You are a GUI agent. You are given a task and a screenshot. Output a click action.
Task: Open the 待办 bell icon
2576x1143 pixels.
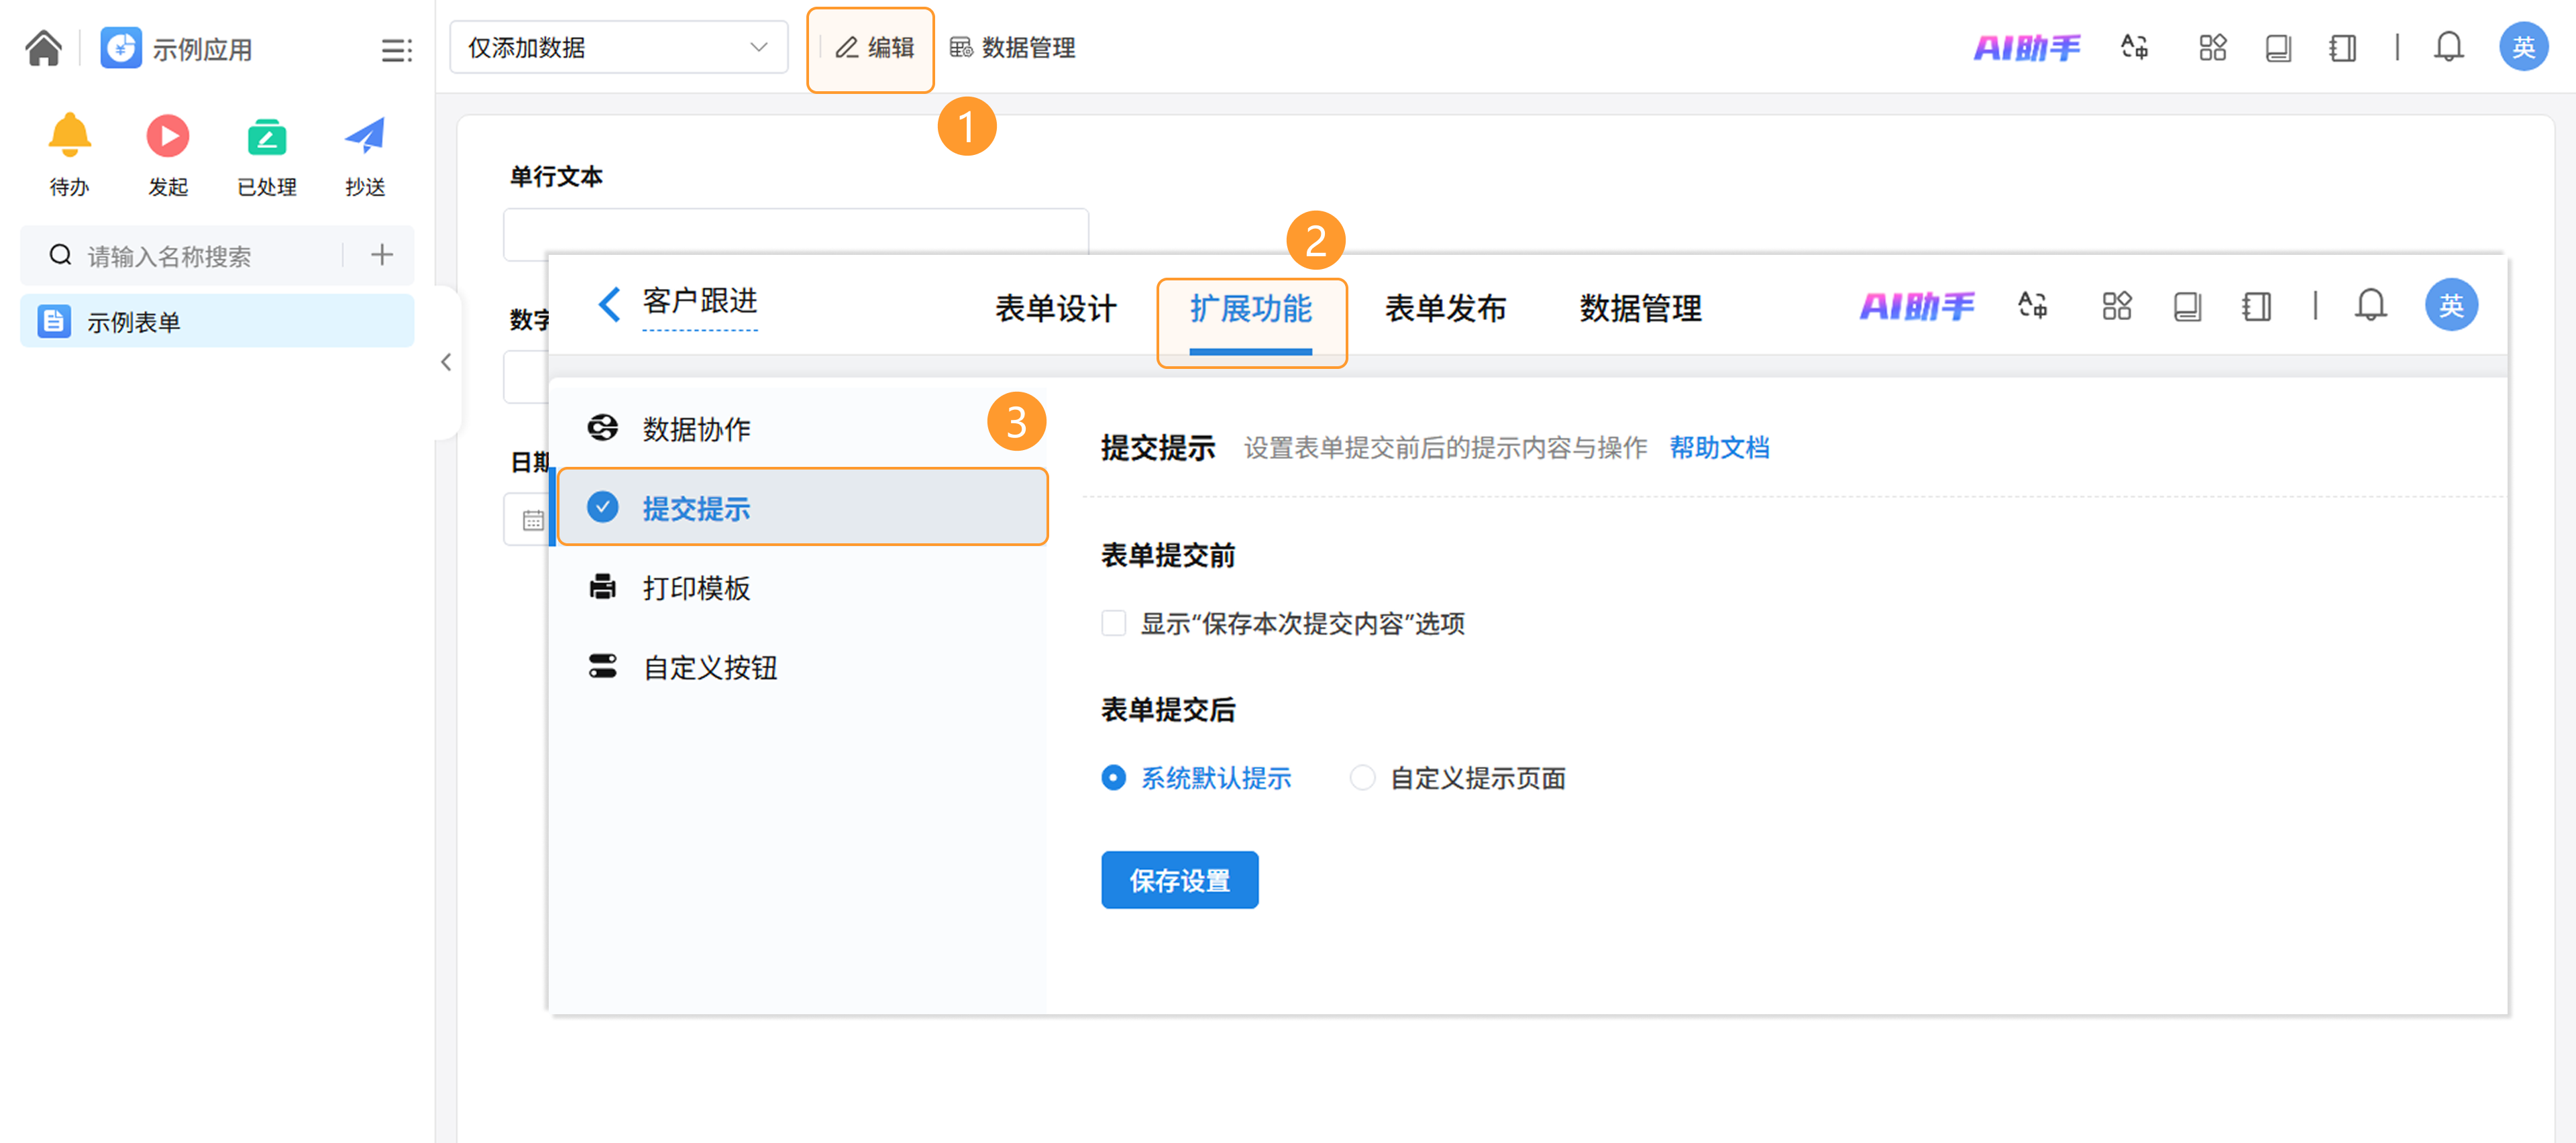(69, 135)
